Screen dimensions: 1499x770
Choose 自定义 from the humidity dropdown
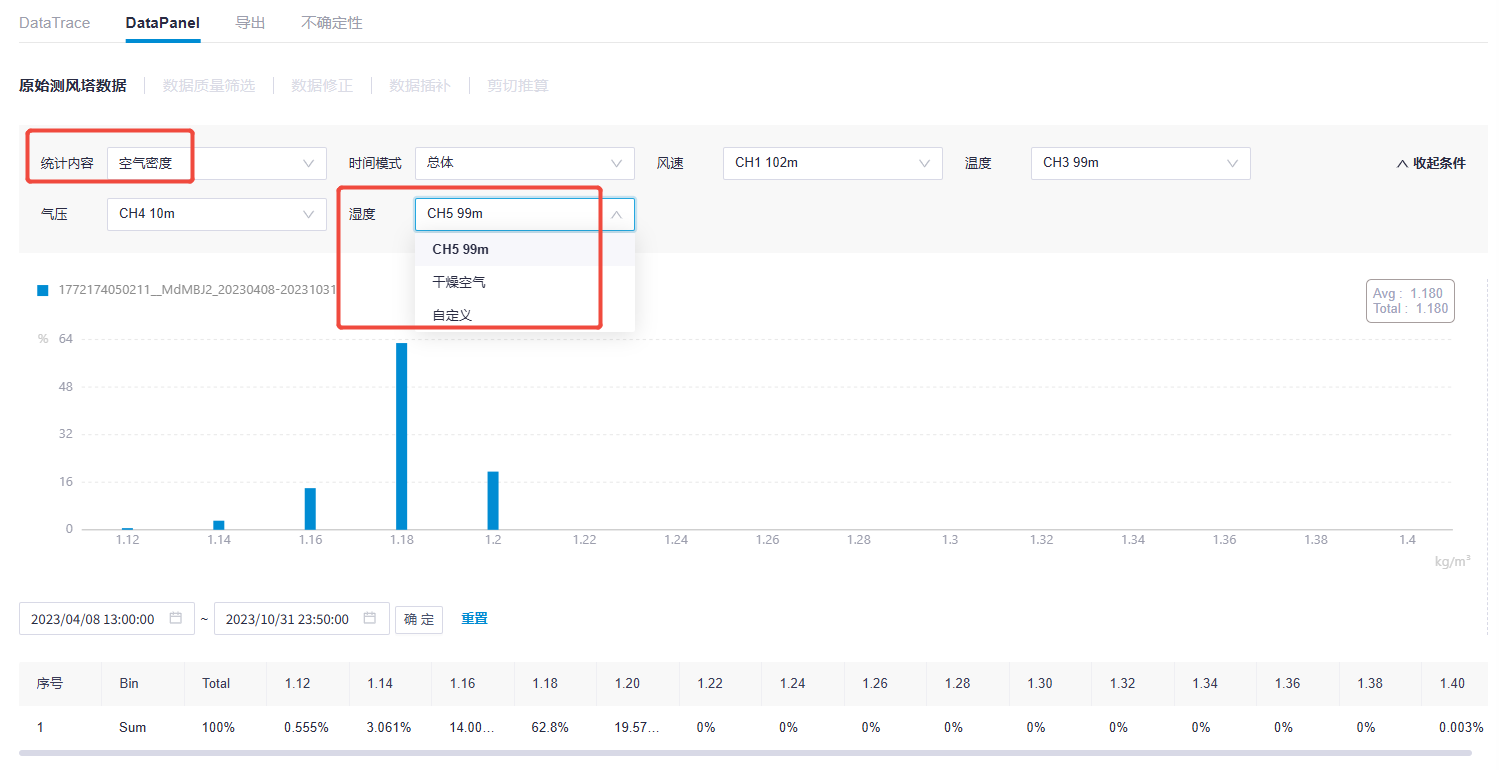(x=452, y=315)
